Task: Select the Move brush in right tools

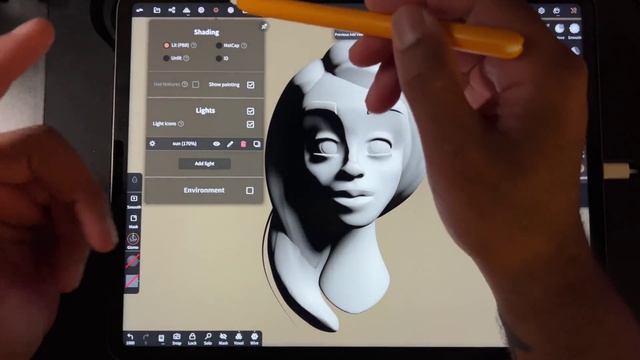Action: tap(560, 31)
